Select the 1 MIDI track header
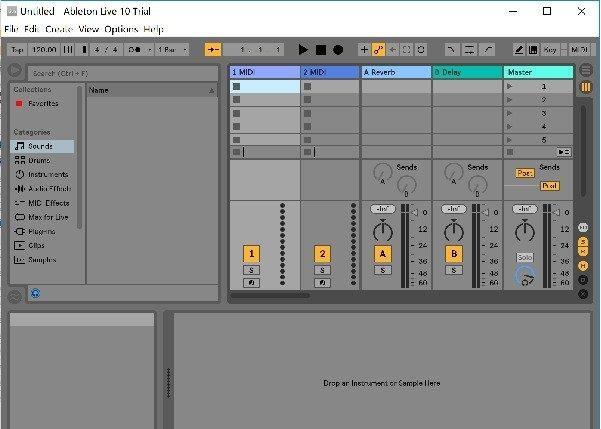This screenshot has height=429, width=601. tap(264, 72)
